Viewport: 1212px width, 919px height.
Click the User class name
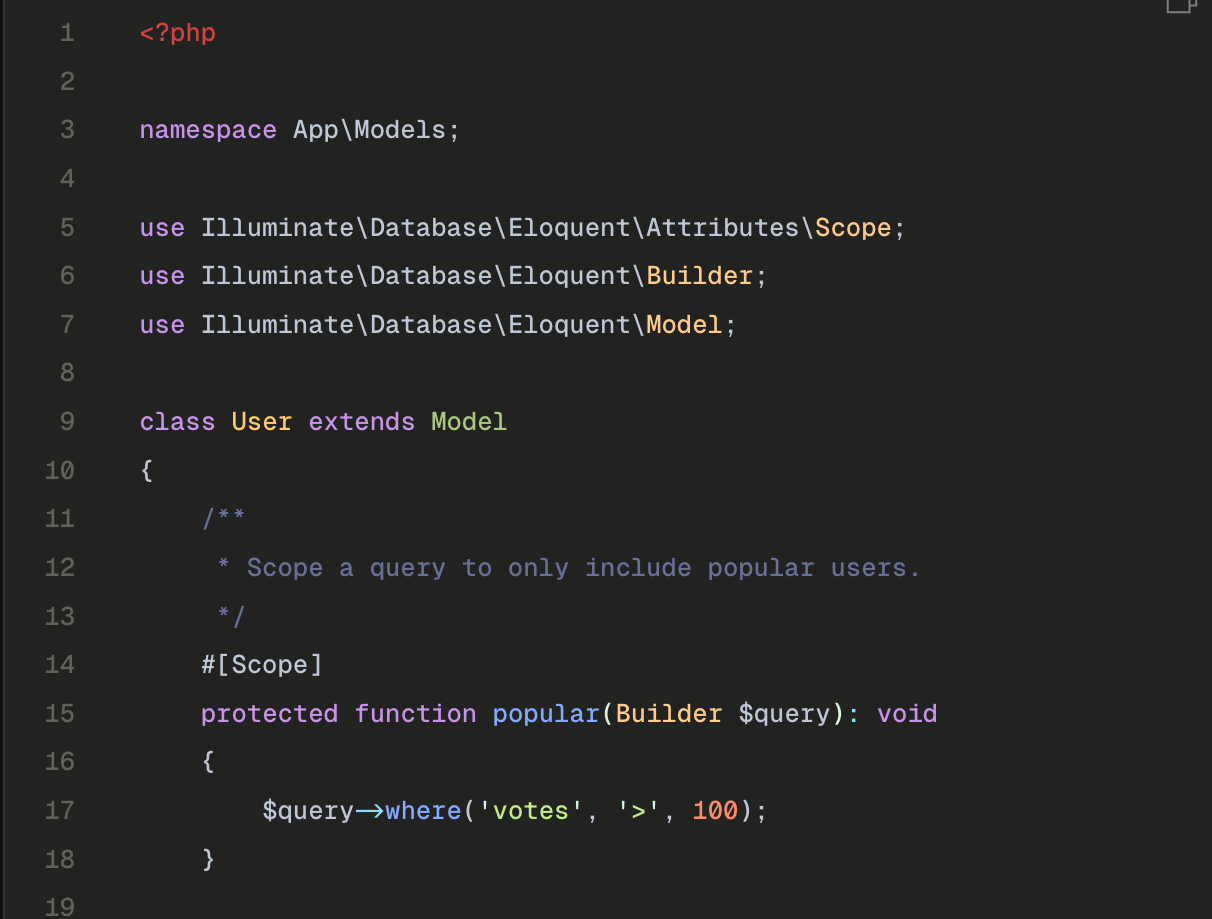click(x=262, y=422)
